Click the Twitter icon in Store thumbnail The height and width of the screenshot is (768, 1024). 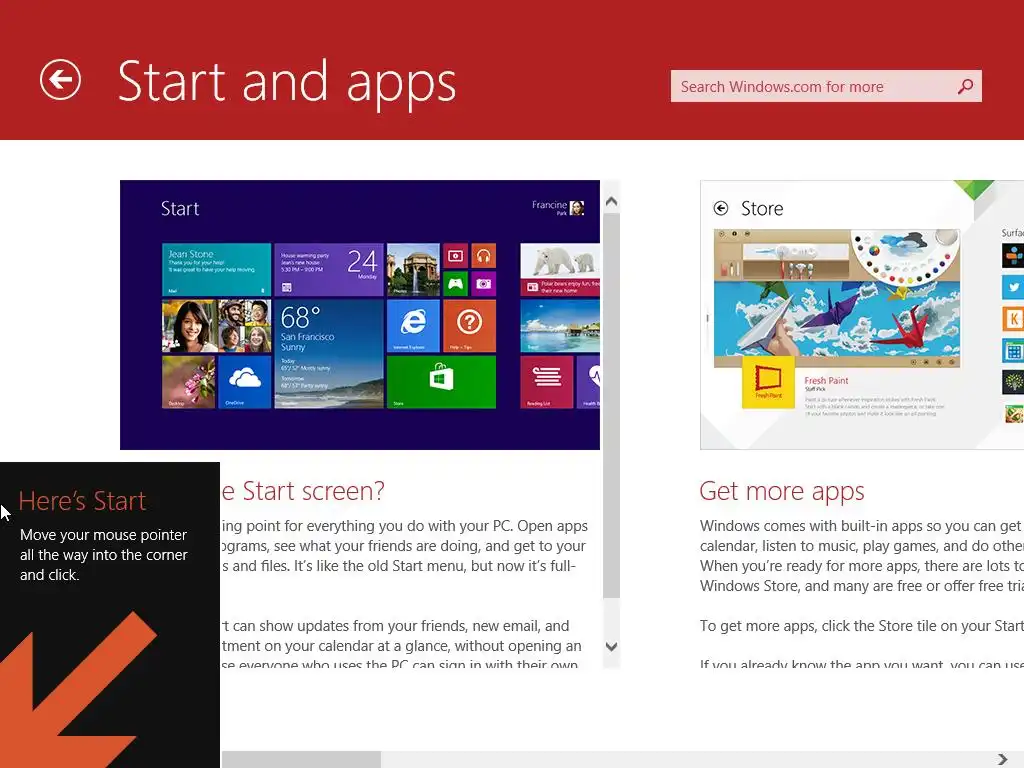(x=1013, y=287)
